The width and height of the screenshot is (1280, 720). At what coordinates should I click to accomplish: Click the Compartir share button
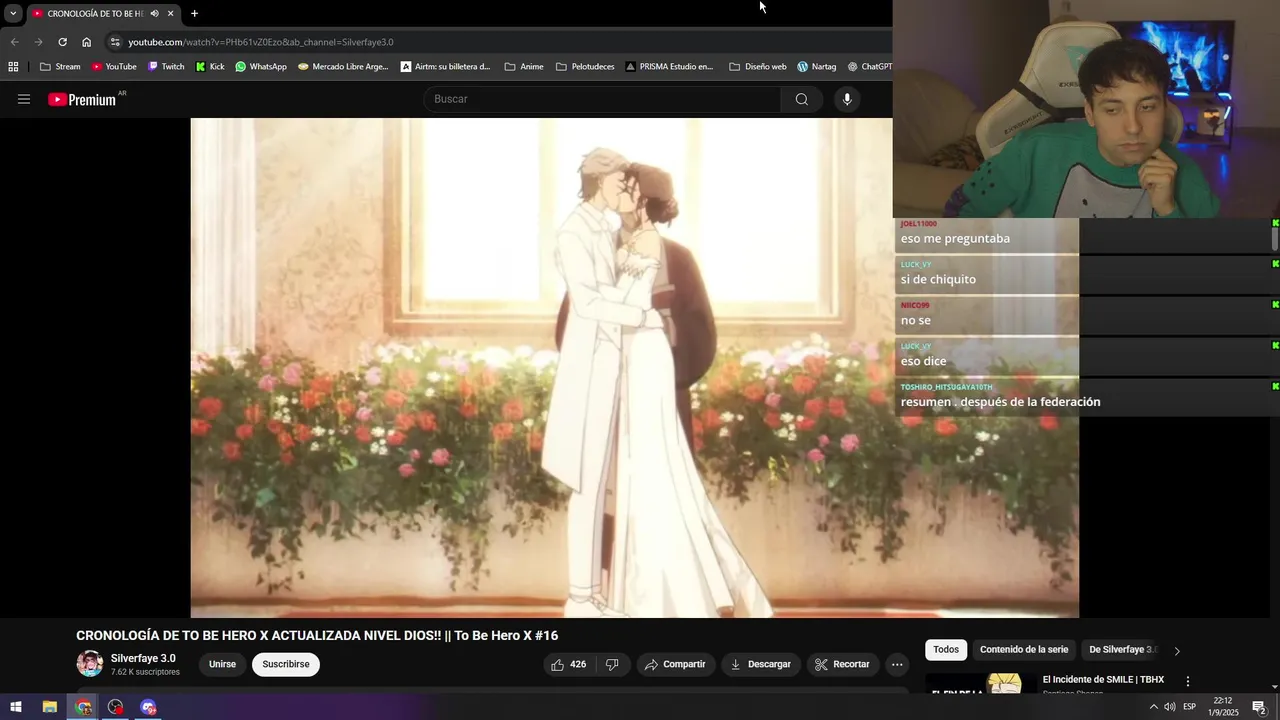click(675, 664)
